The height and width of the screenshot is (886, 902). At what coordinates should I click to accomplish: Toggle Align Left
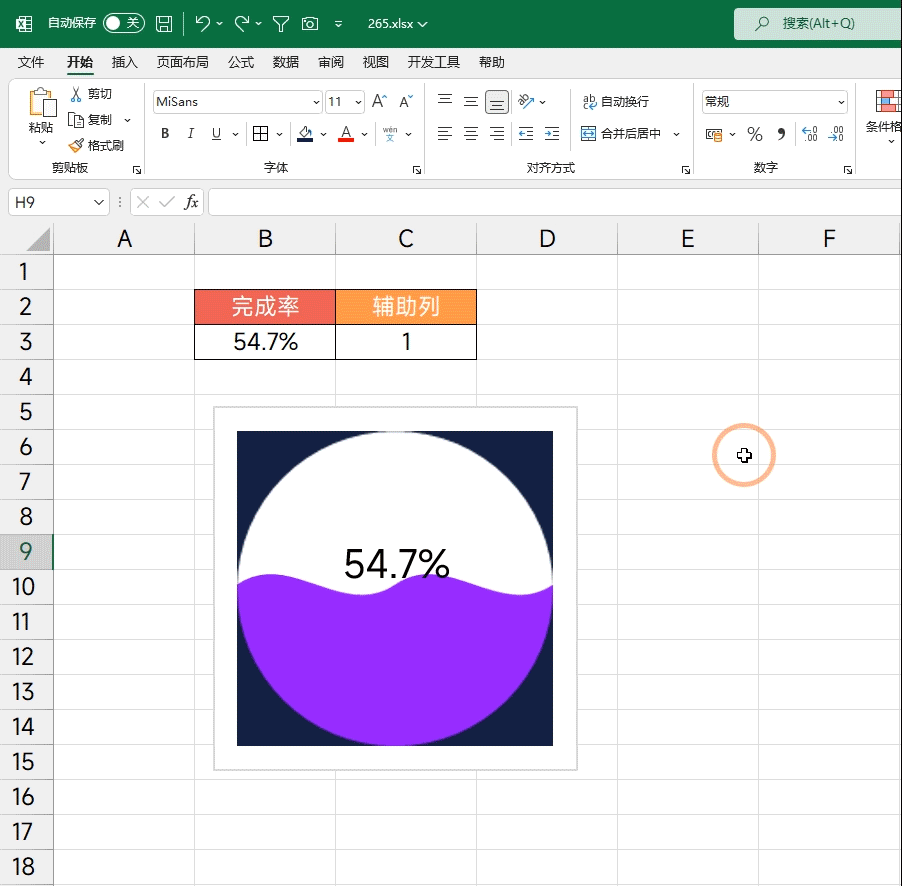pos(445,133)
